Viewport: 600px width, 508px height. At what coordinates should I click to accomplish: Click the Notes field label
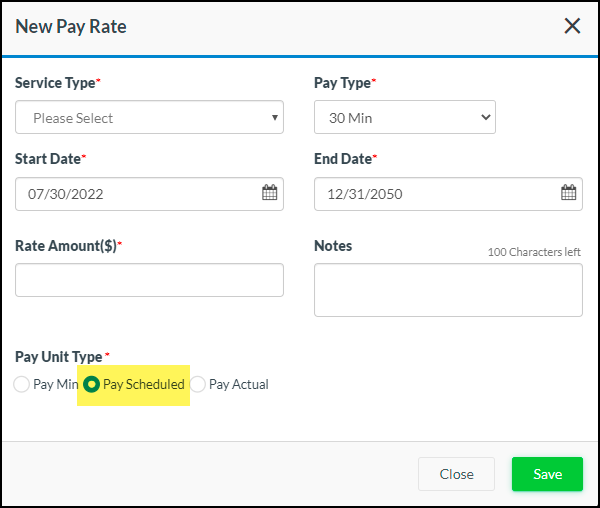point(333,245)
